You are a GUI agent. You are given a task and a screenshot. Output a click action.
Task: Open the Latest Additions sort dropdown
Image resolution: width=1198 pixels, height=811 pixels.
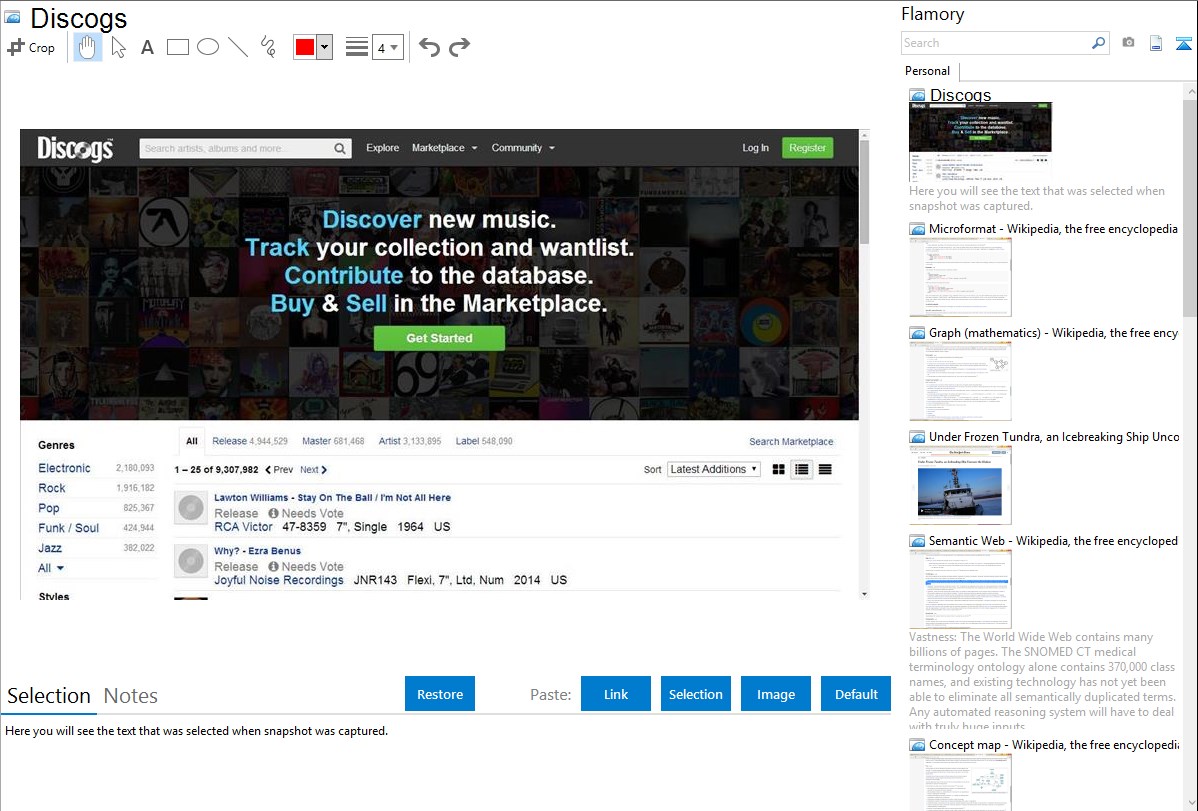(714, 469)
